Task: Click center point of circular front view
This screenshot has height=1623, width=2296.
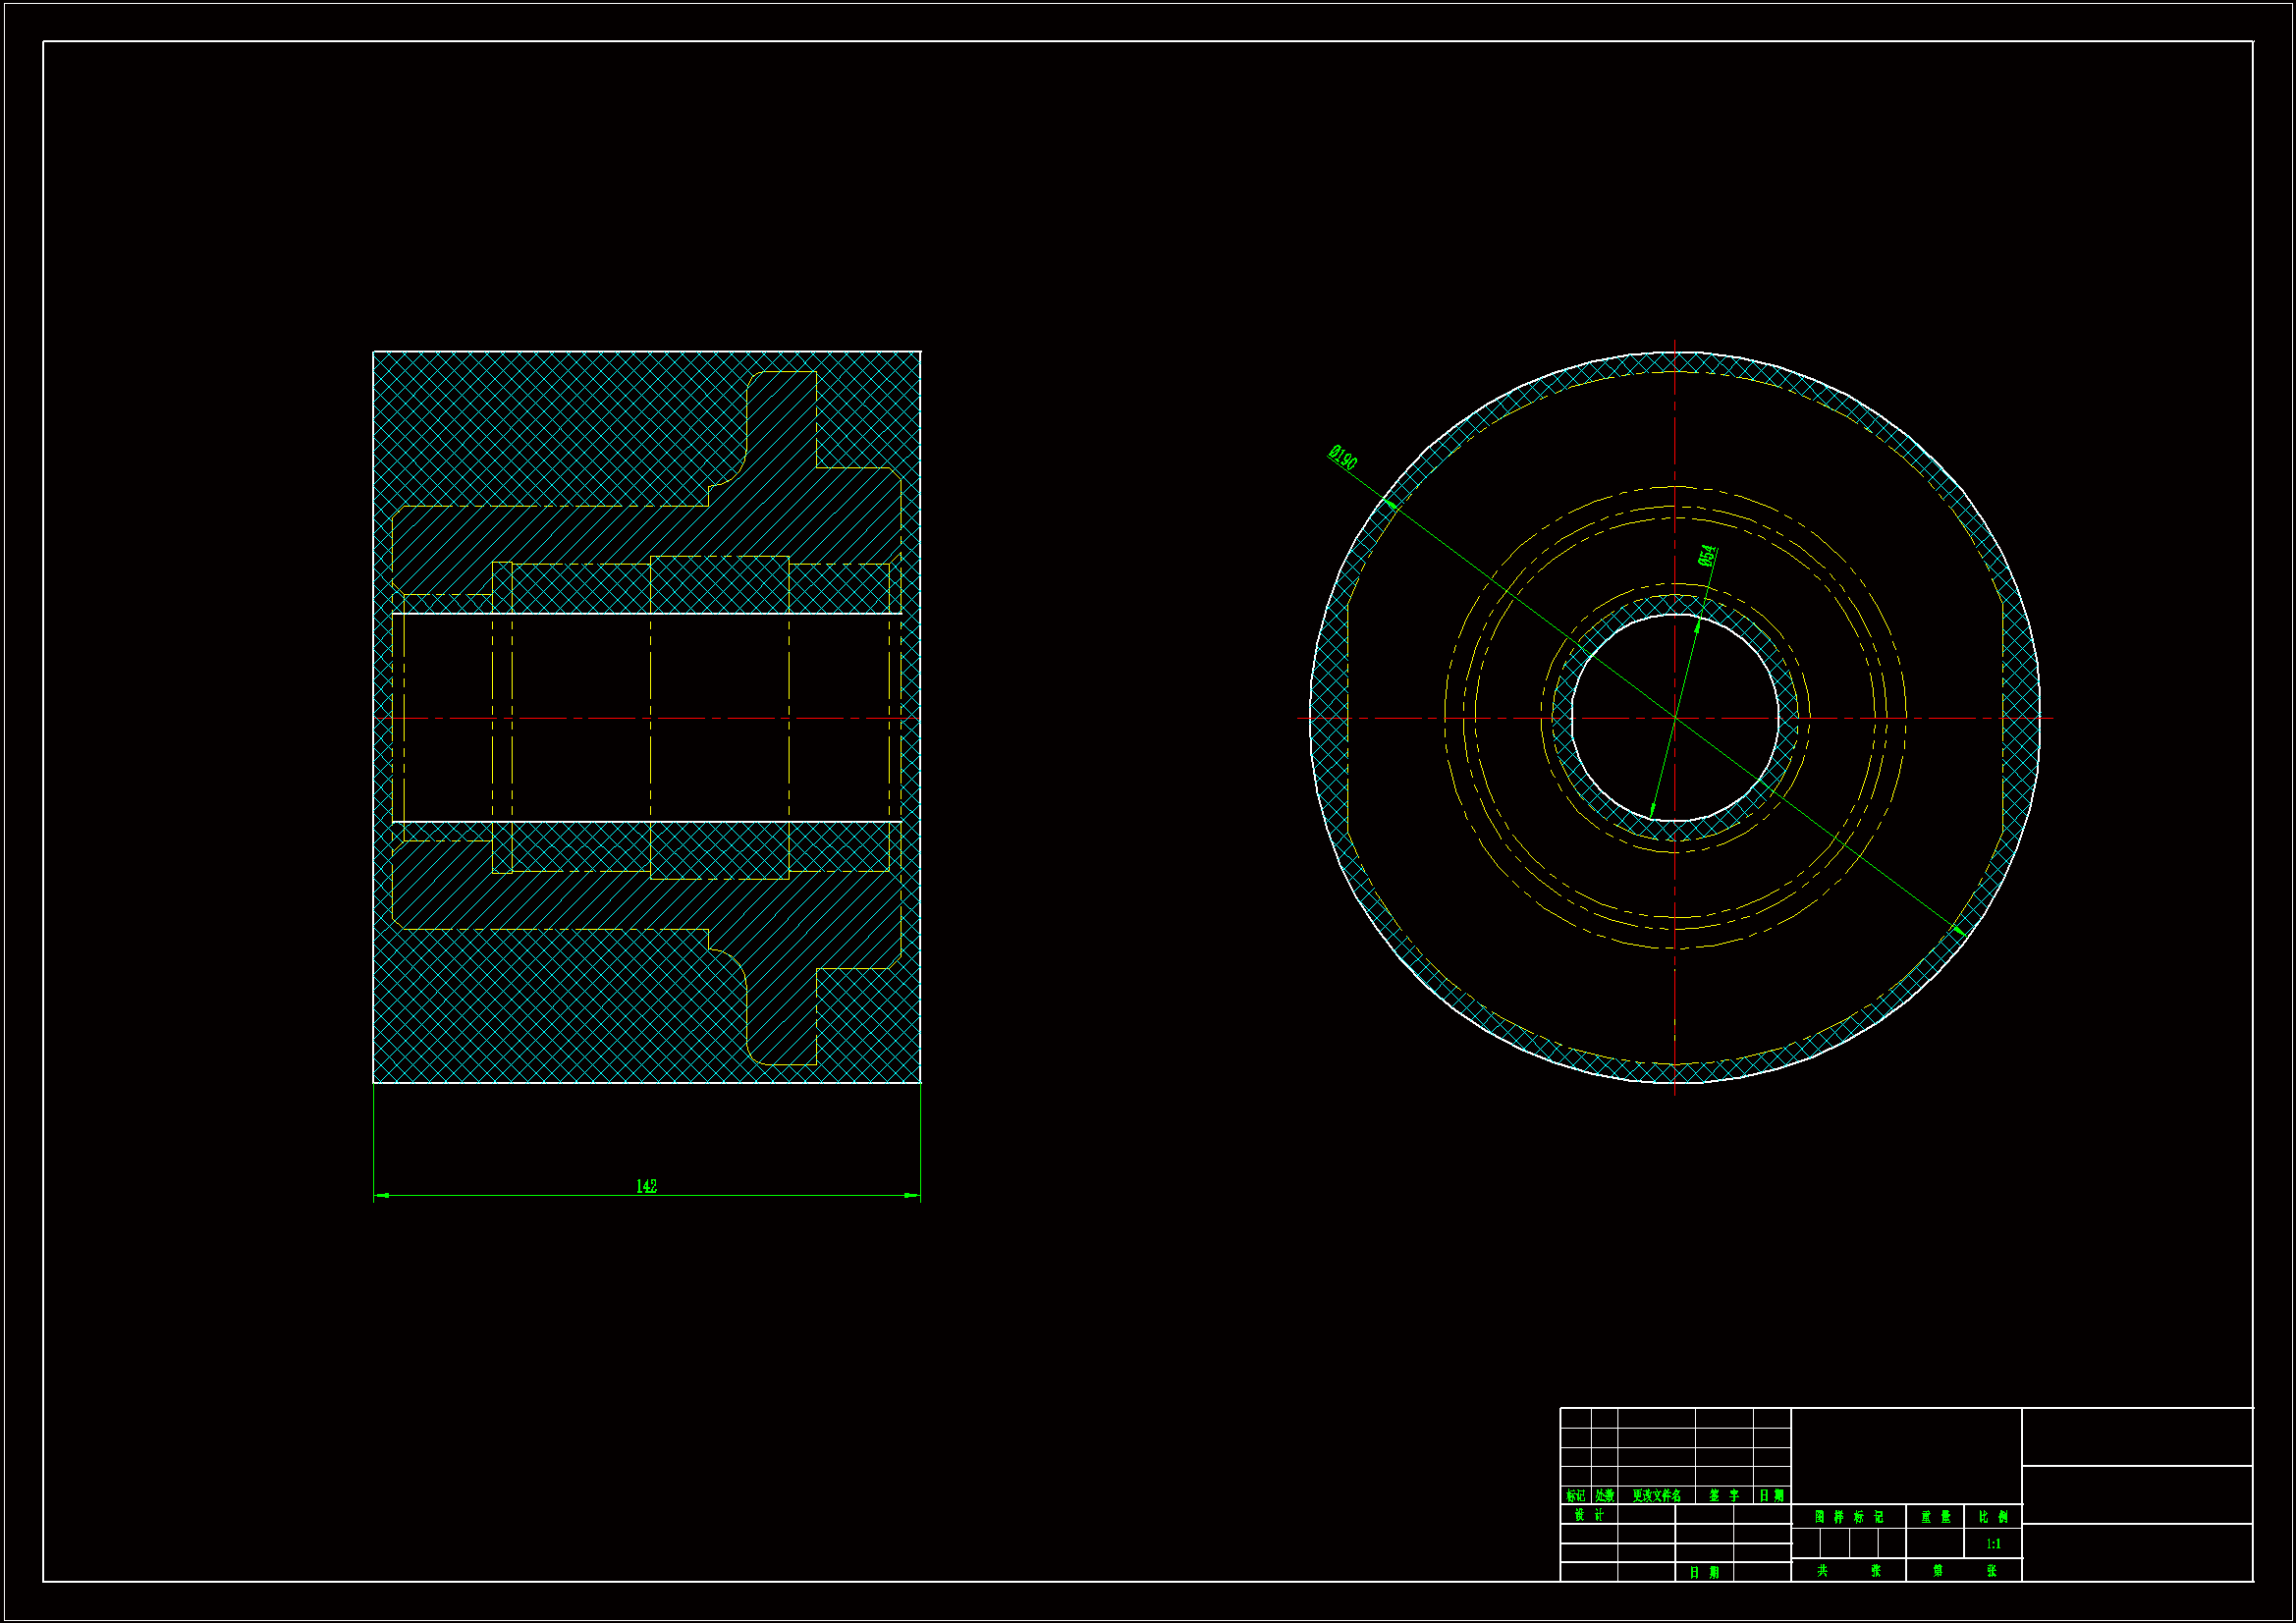Action: click(1675, 718)
